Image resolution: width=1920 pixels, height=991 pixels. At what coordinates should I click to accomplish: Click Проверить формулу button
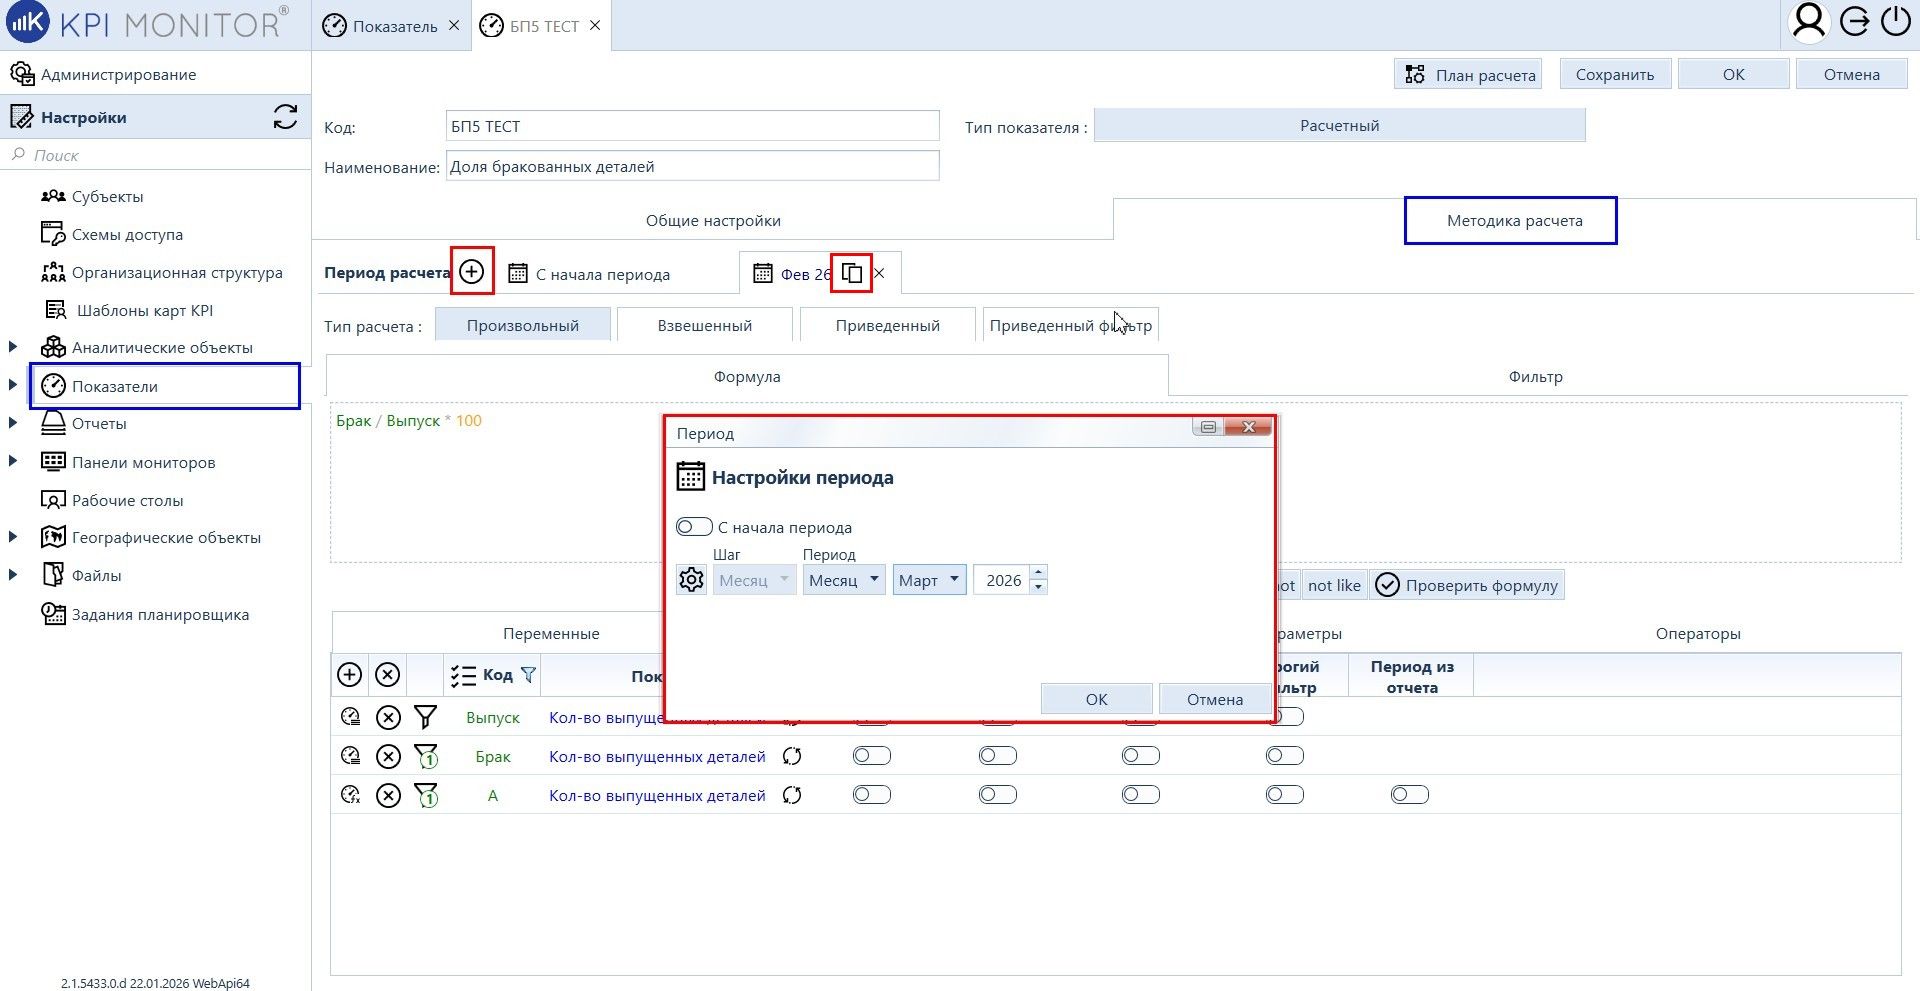[1466, 585]
